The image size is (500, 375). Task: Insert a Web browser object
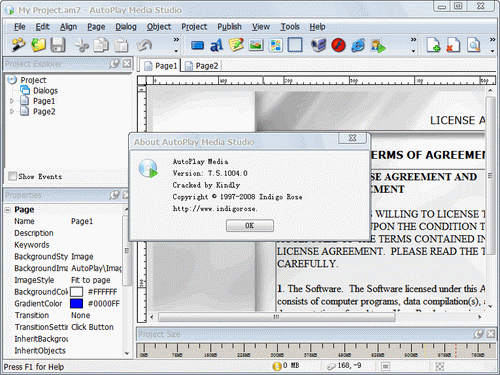click(358, 45)
